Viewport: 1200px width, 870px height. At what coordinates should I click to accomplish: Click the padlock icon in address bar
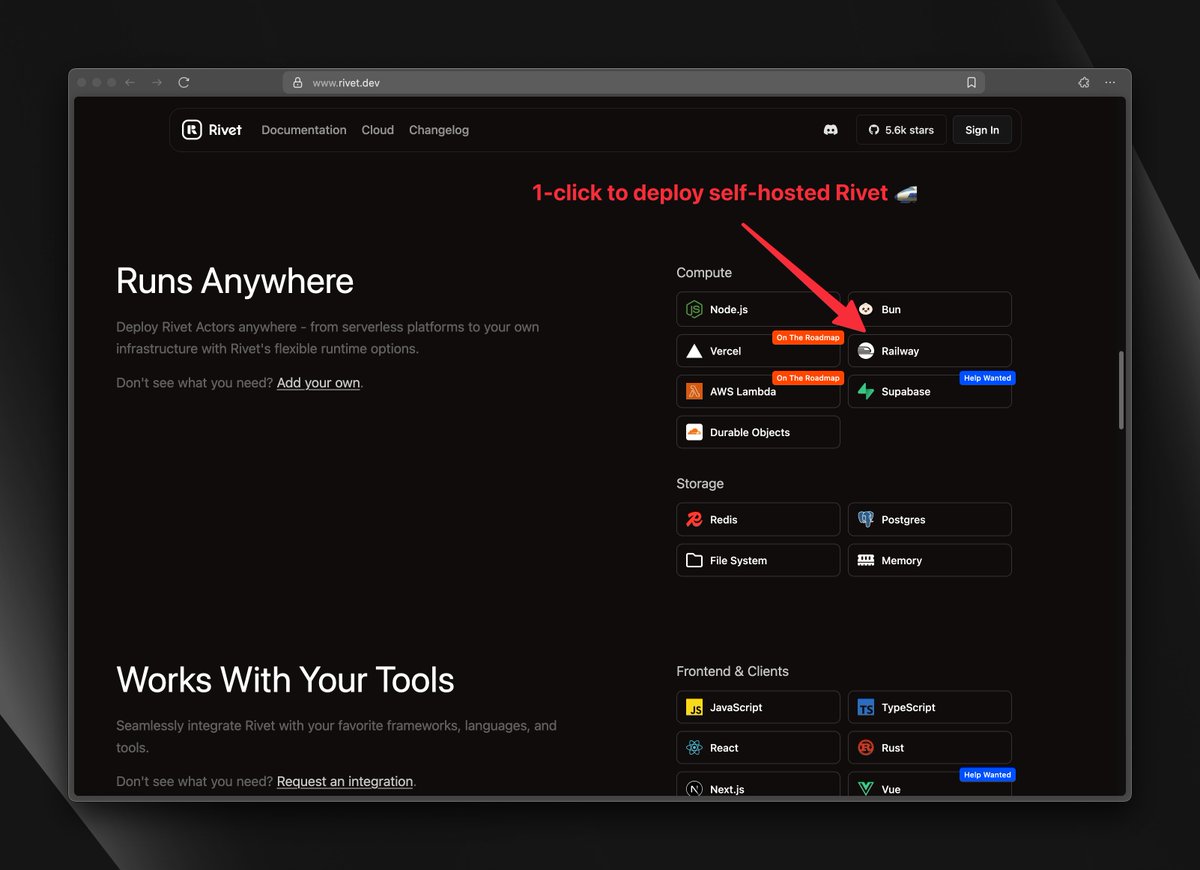(x=297, y=83)
